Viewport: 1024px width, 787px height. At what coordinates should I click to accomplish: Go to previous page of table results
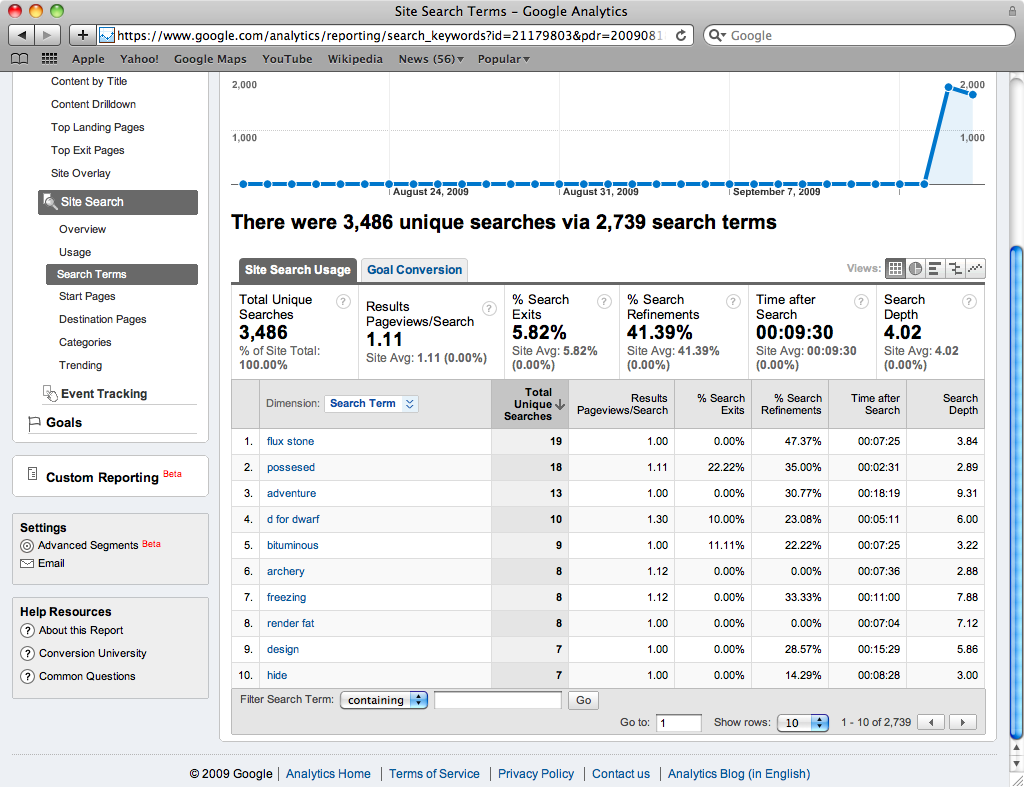point(932,722)
